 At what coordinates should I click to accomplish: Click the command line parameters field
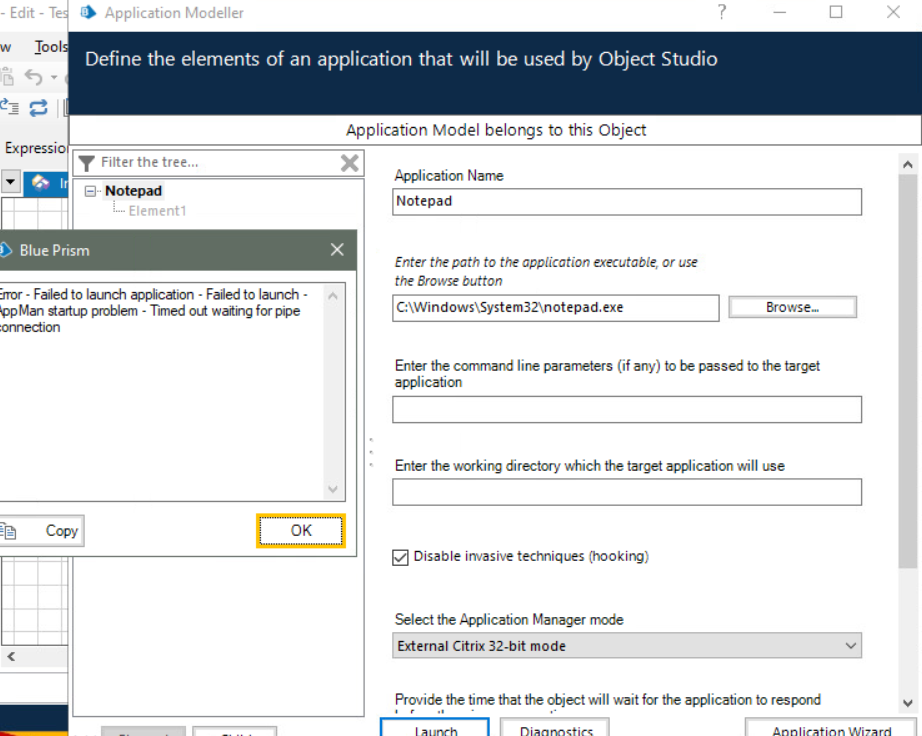627,409
